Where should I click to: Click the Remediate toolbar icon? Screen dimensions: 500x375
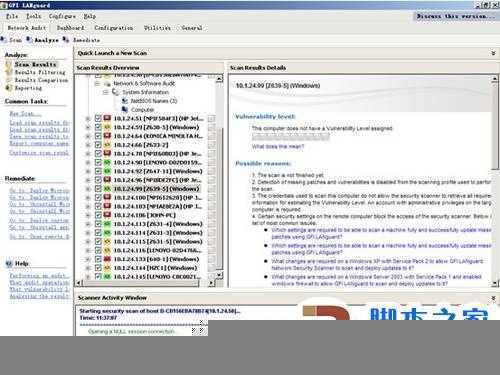point(66,40)
